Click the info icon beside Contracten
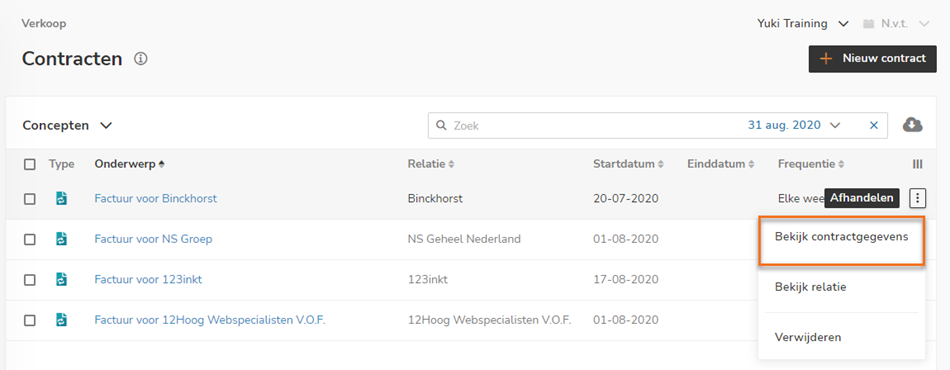950x370 pixels. (x=141, y=59)
